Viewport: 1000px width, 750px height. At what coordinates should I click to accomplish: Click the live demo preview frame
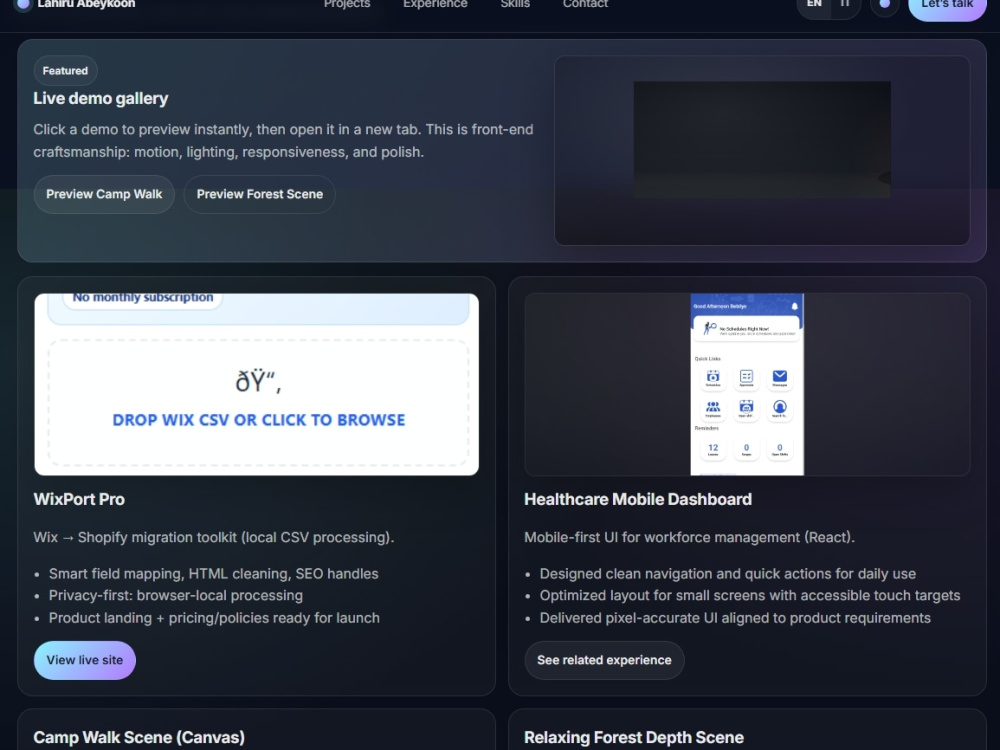point(762,151)
